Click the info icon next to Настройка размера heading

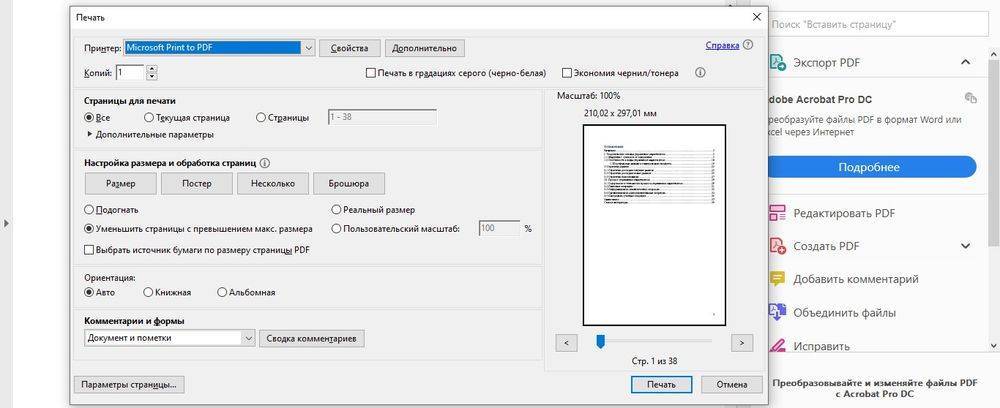point(265,163)
